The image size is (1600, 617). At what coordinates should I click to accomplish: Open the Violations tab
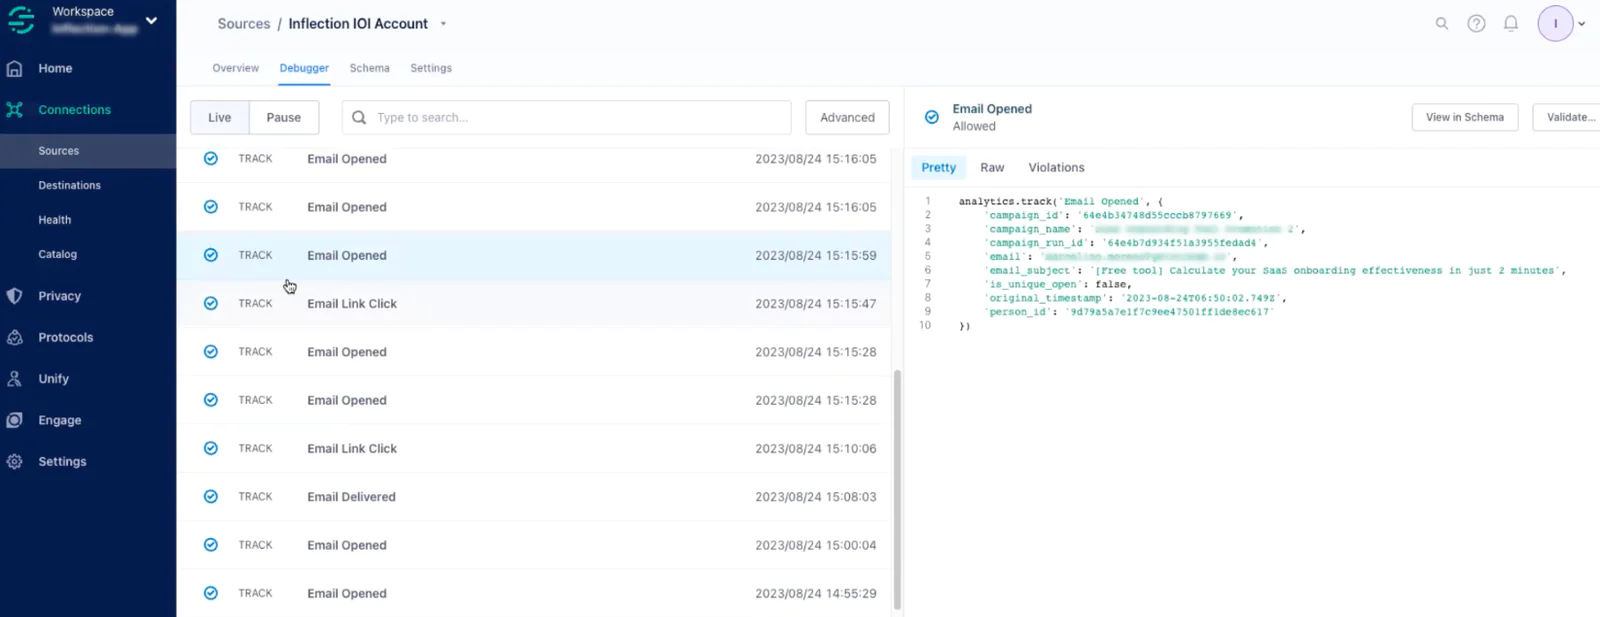click(1056, 167)
